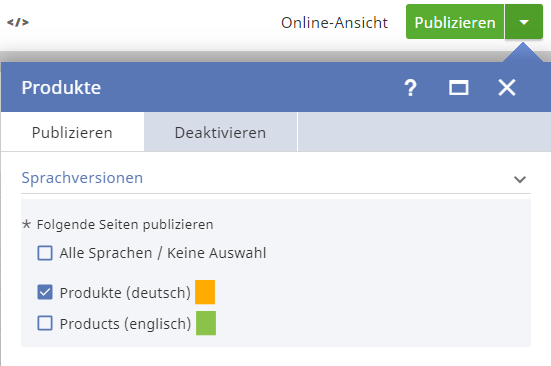Click orange status swatch beside Produkte (deutsch)
This screenshot has height=366, width=551.
tap(205, 292)
